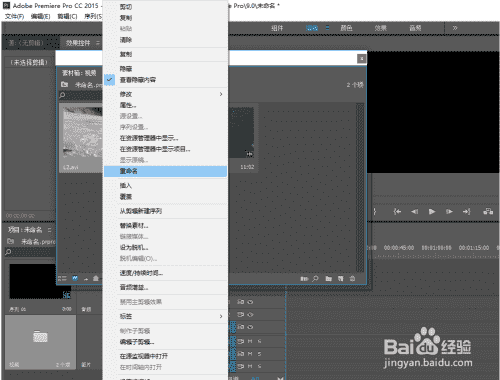Choose 清除 in the context menu

point(166,40)
